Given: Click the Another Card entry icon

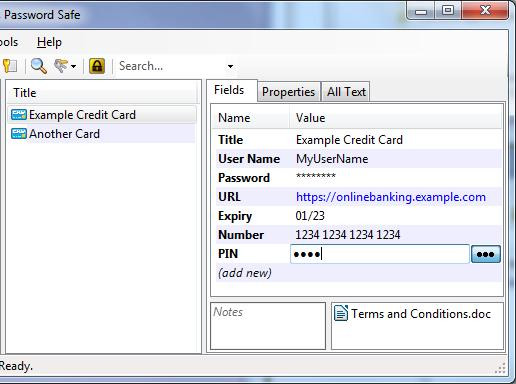Looking at the screenshot, I should (19, 134).
